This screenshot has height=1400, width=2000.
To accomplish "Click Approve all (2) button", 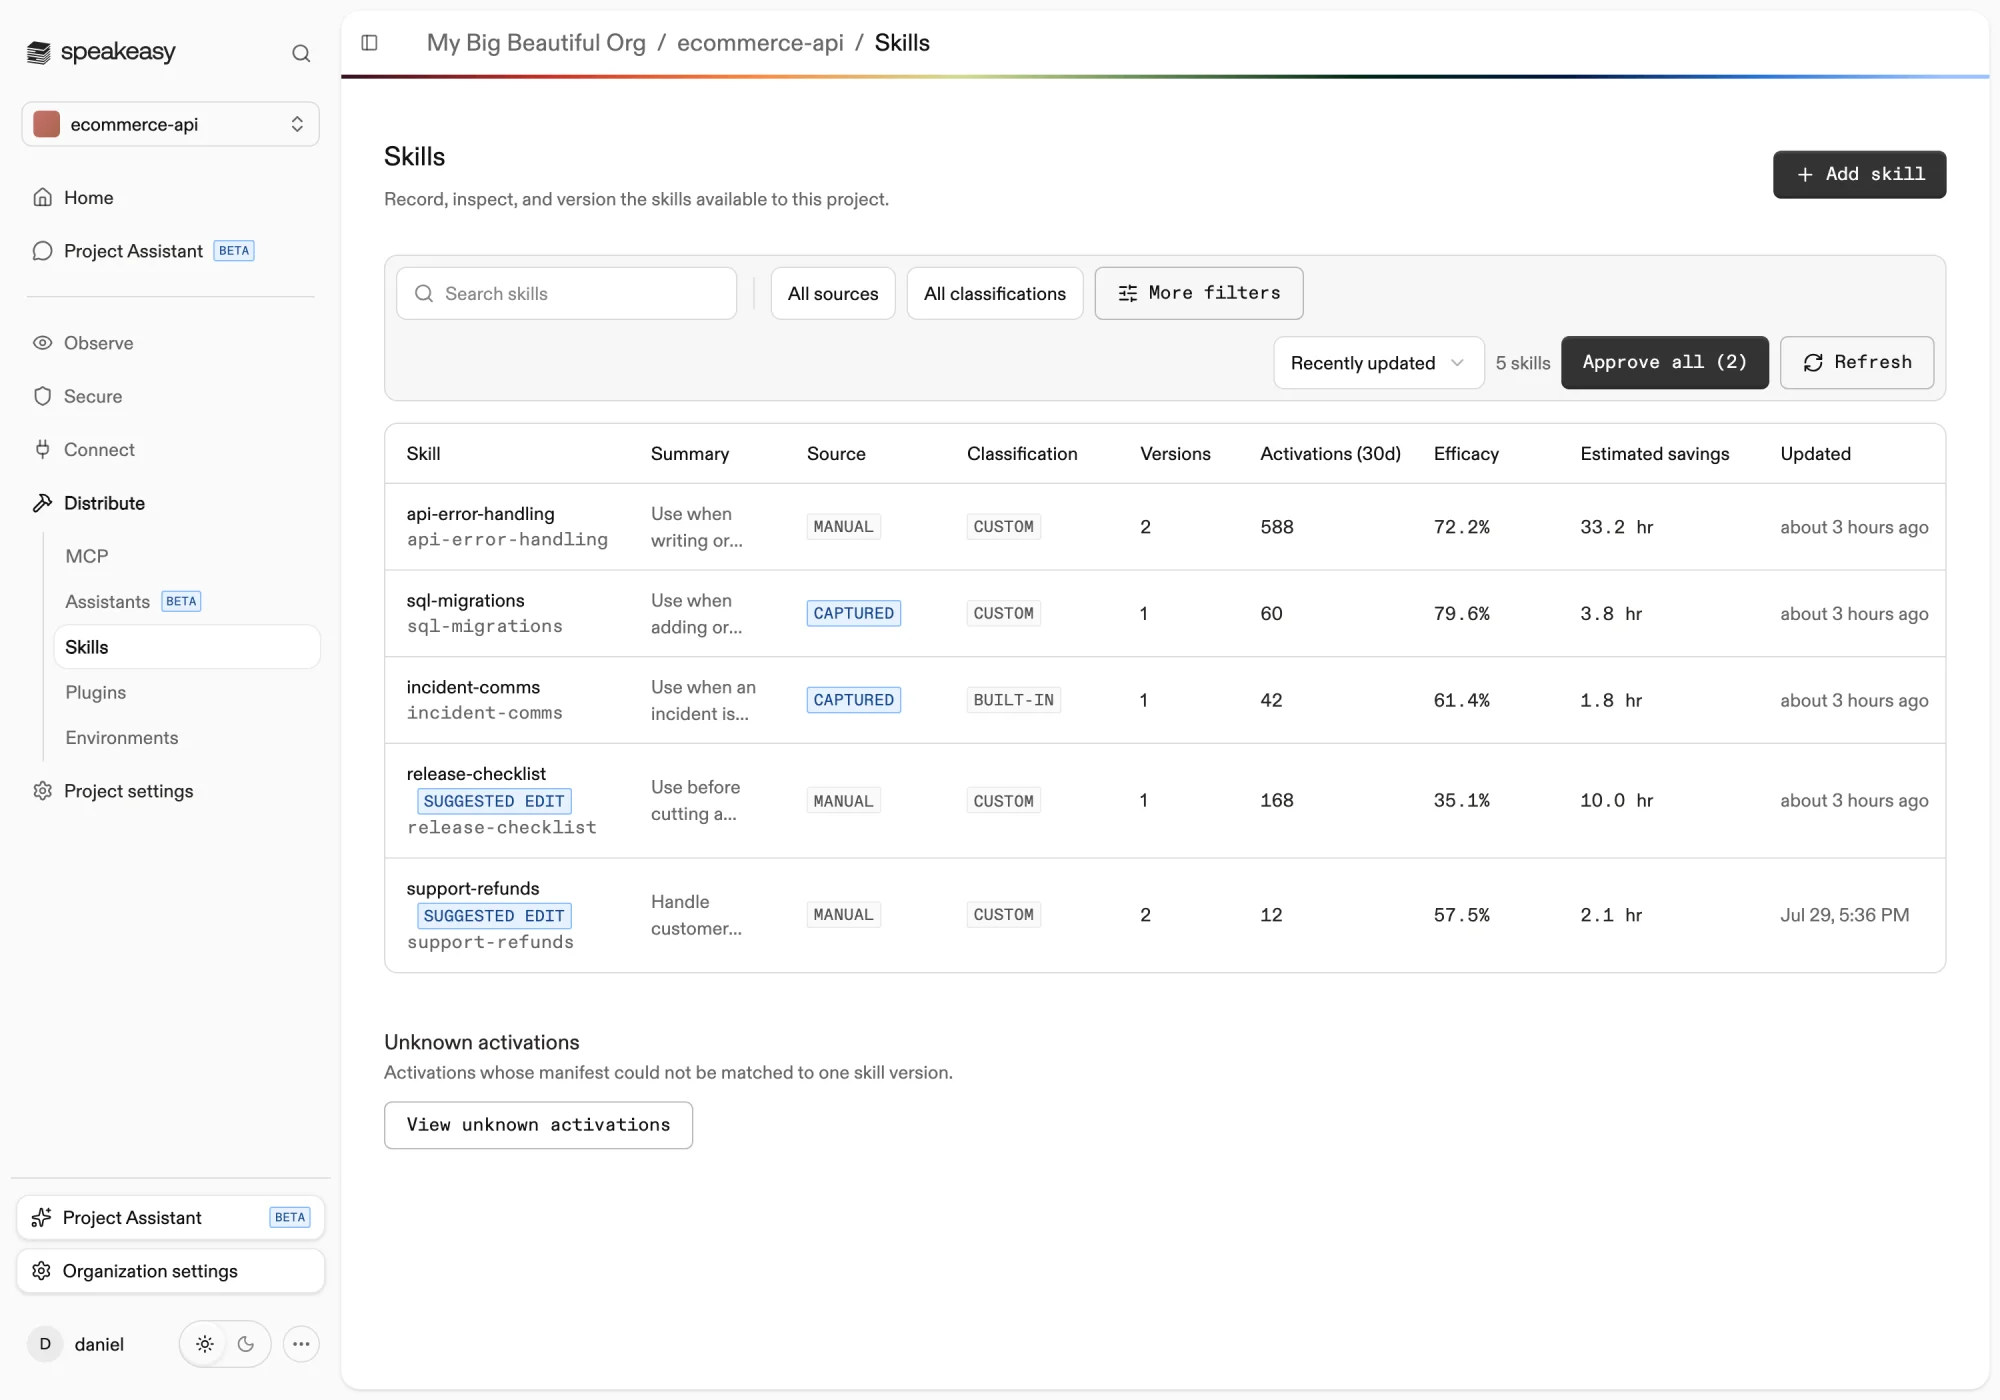I will point(1664,362).
